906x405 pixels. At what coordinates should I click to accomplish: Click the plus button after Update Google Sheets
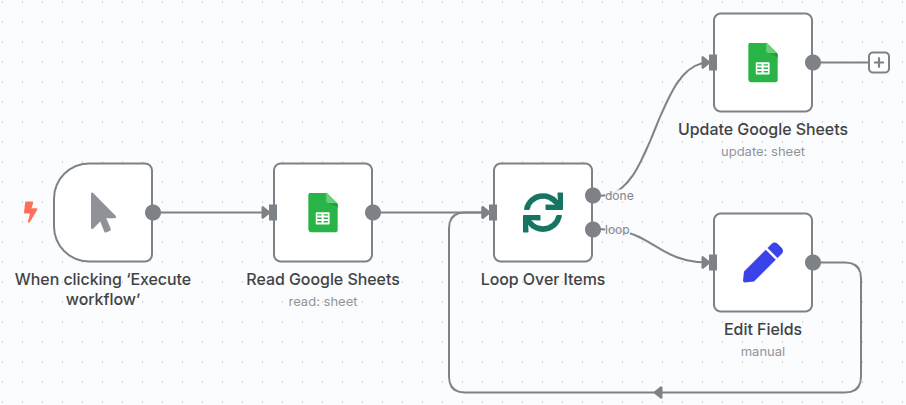tap(878, 62)
